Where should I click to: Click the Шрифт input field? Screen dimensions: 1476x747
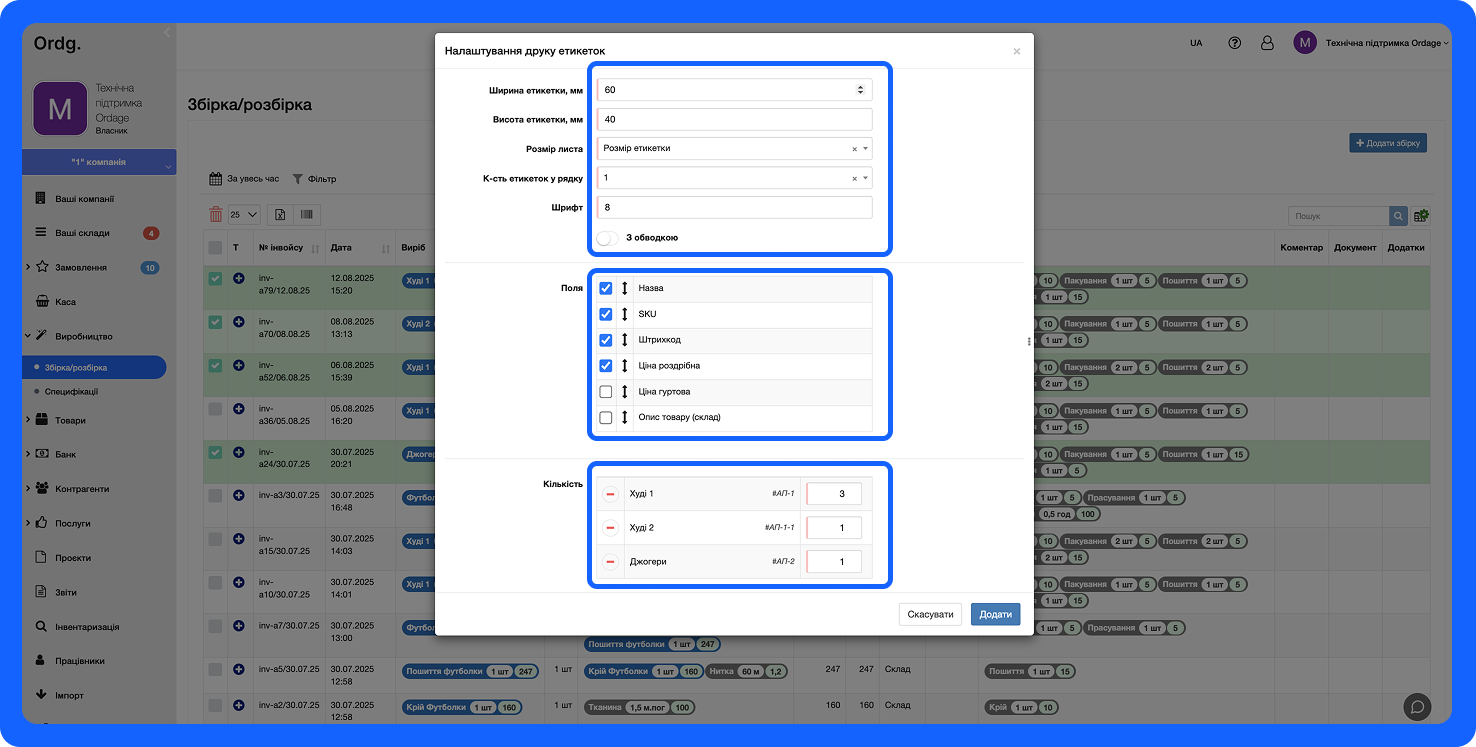(734, 208)
